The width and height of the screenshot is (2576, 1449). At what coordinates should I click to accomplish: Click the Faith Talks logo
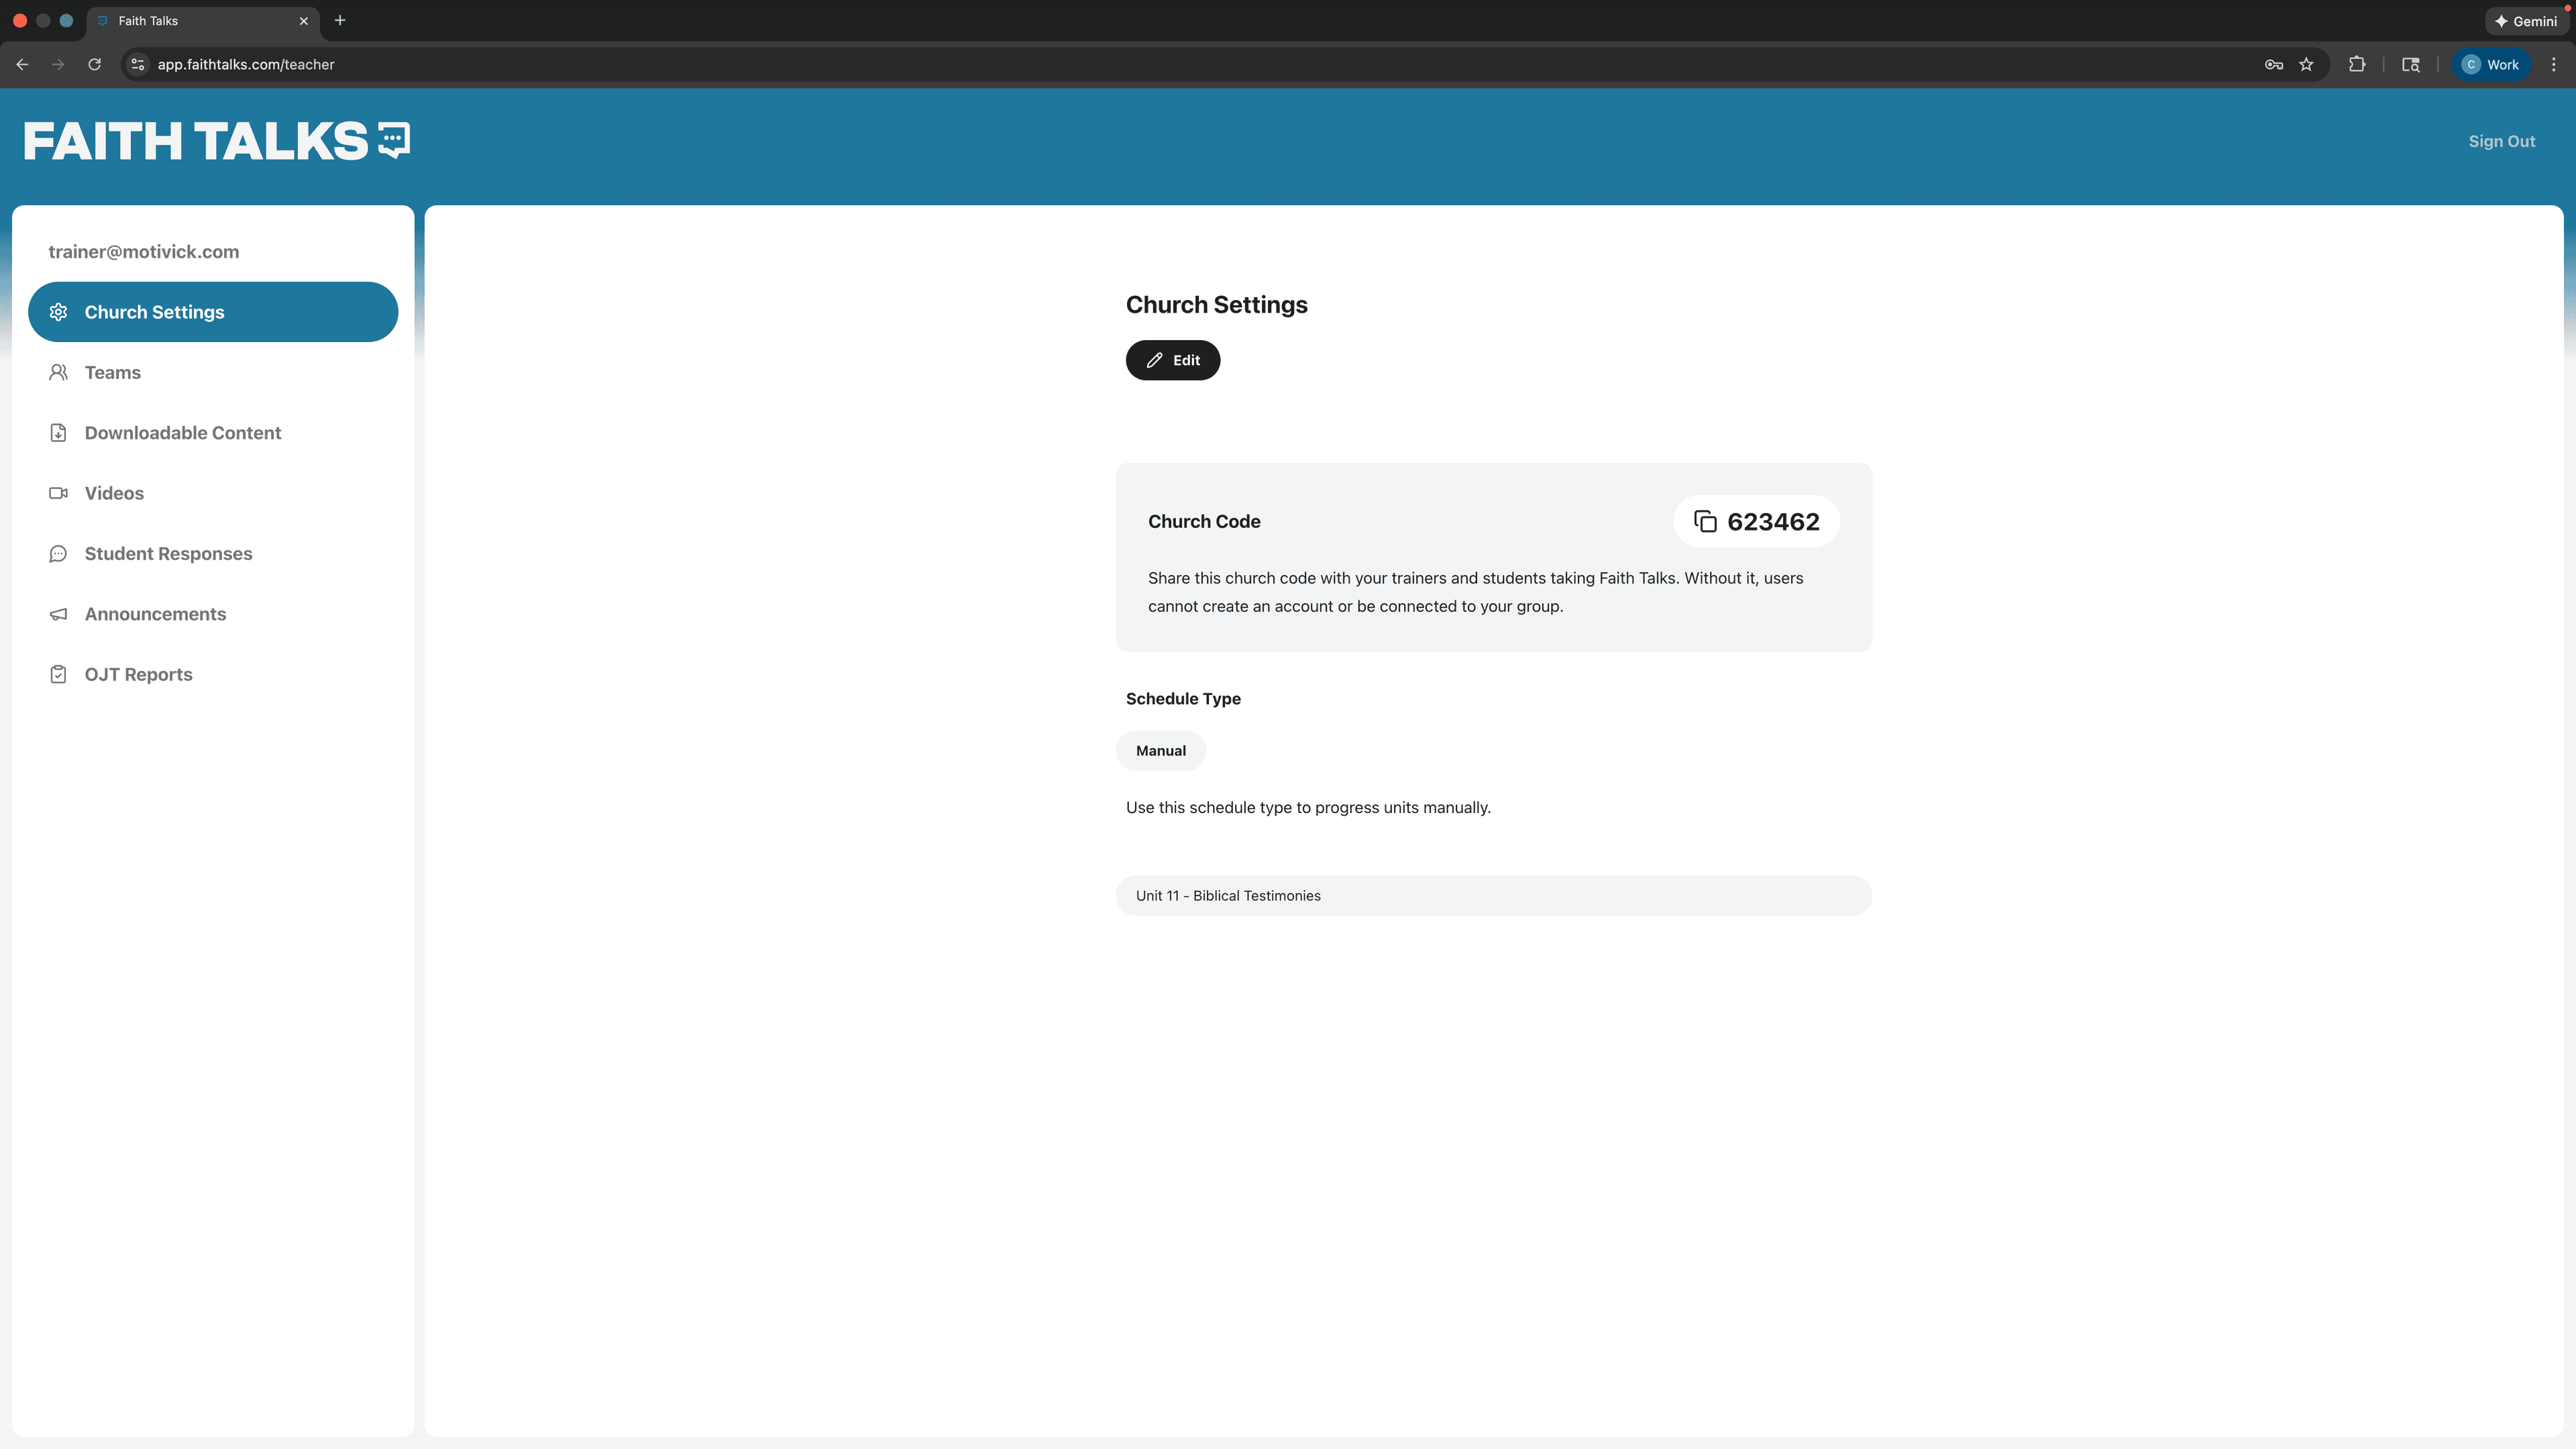pos(215,141)
